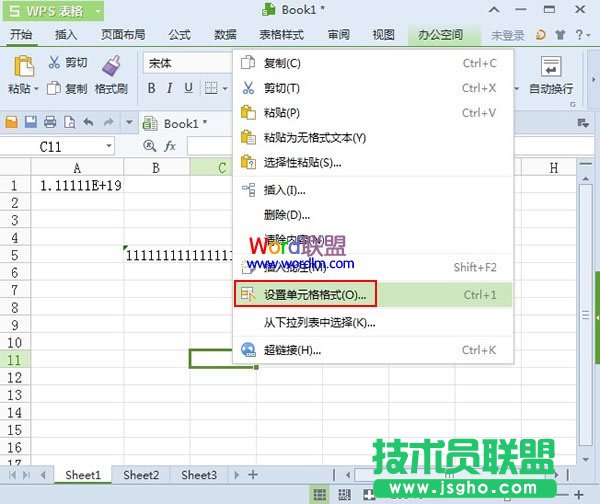The height and width of the screenshot is (504, 600).
Task: Click the Cut scissors icon in ribbon
Action: [54, 62]
